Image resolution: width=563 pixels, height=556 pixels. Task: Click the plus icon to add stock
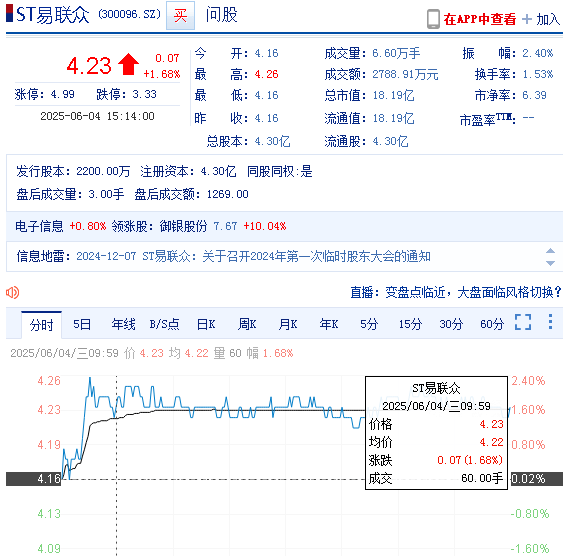(x=527, y=19)
